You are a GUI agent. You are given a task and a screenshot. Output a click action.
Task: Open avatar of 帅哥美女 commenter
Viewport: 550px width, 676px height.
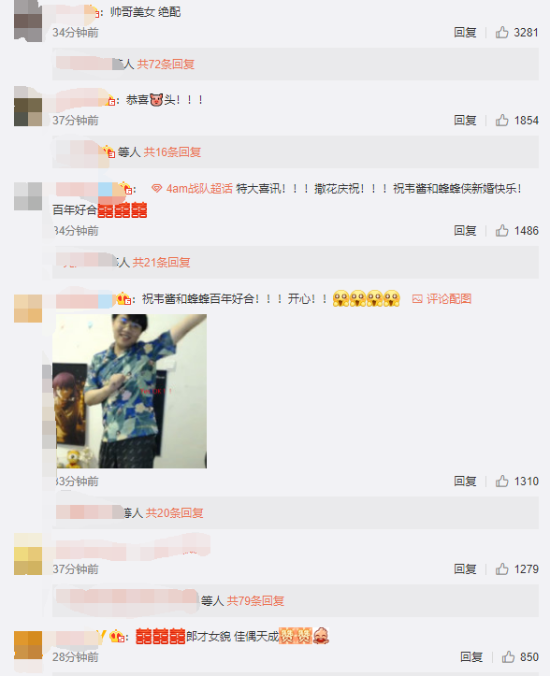tap(28, 21)
